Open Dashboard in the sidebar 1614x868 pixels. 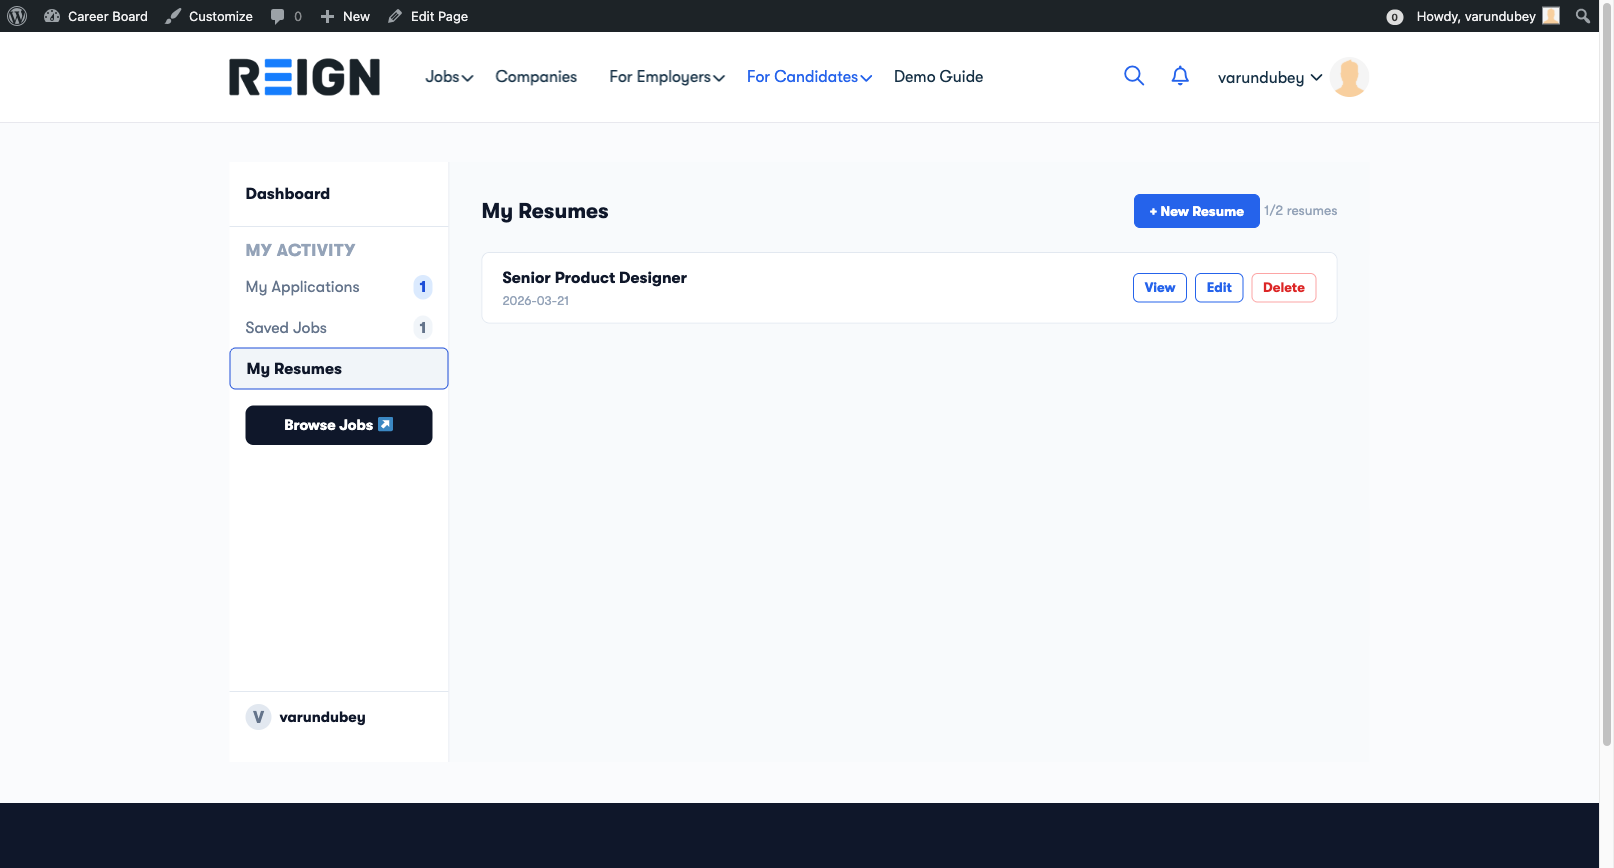click(x=288, y=194)
